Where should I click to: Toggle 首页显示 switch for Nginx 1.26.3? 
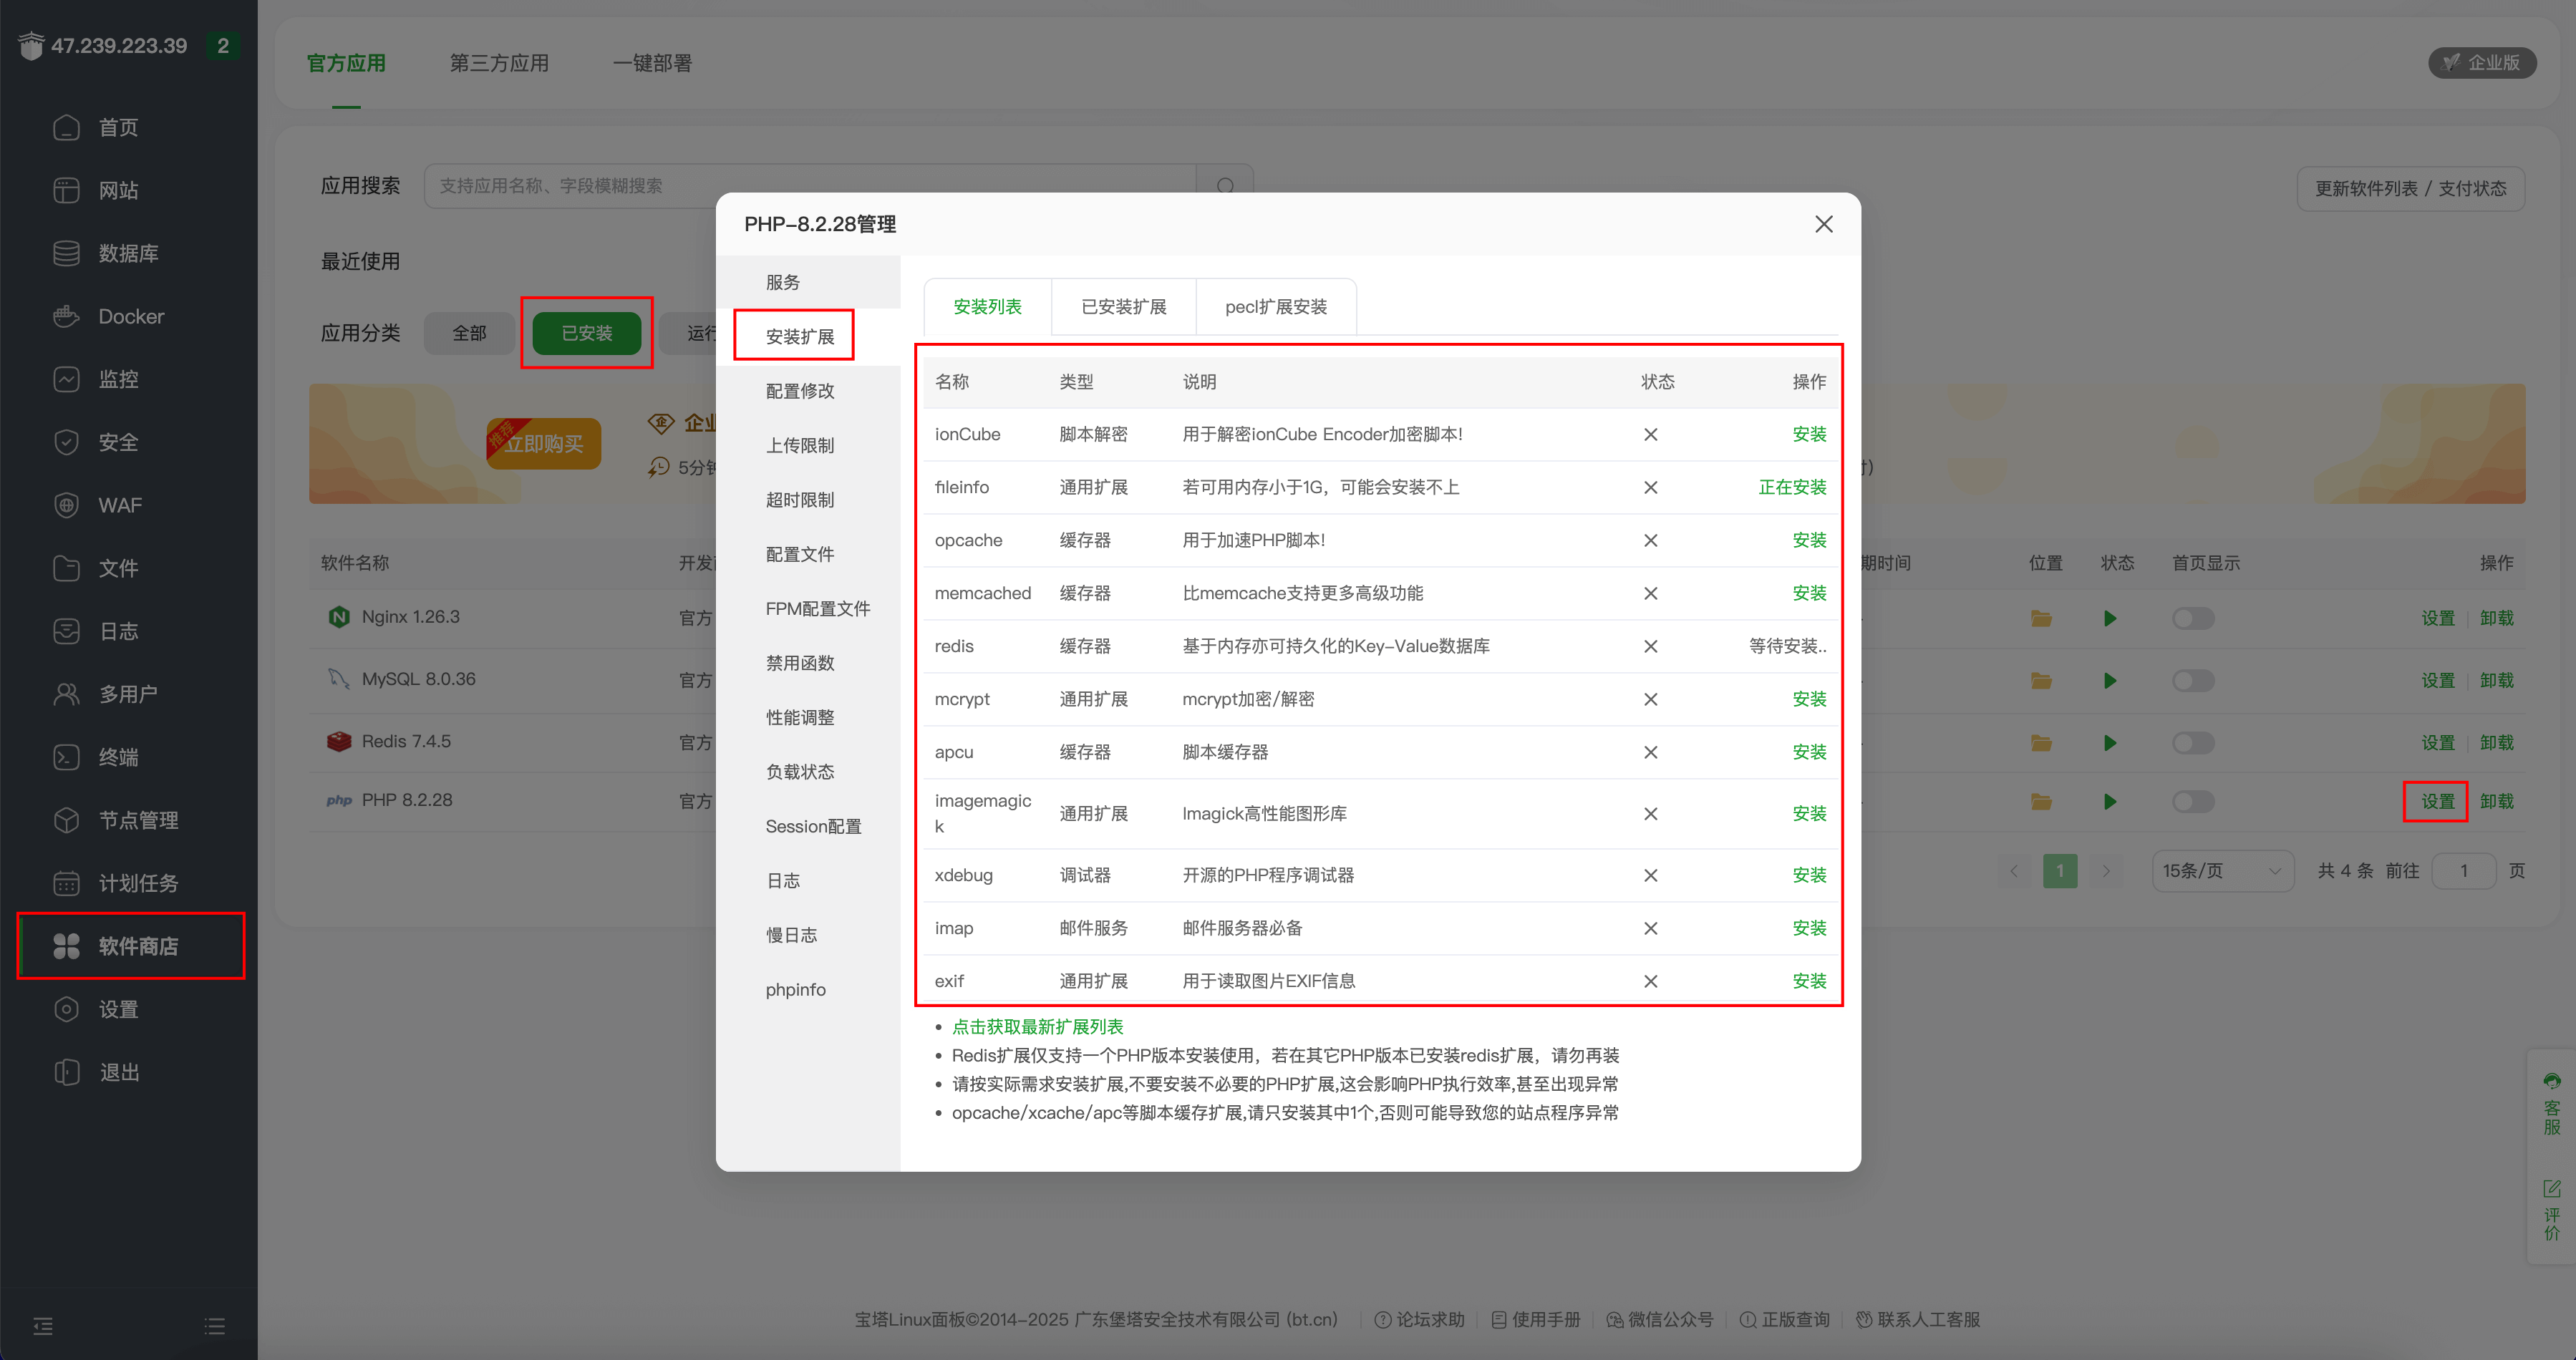click(x=2192, y=617)
